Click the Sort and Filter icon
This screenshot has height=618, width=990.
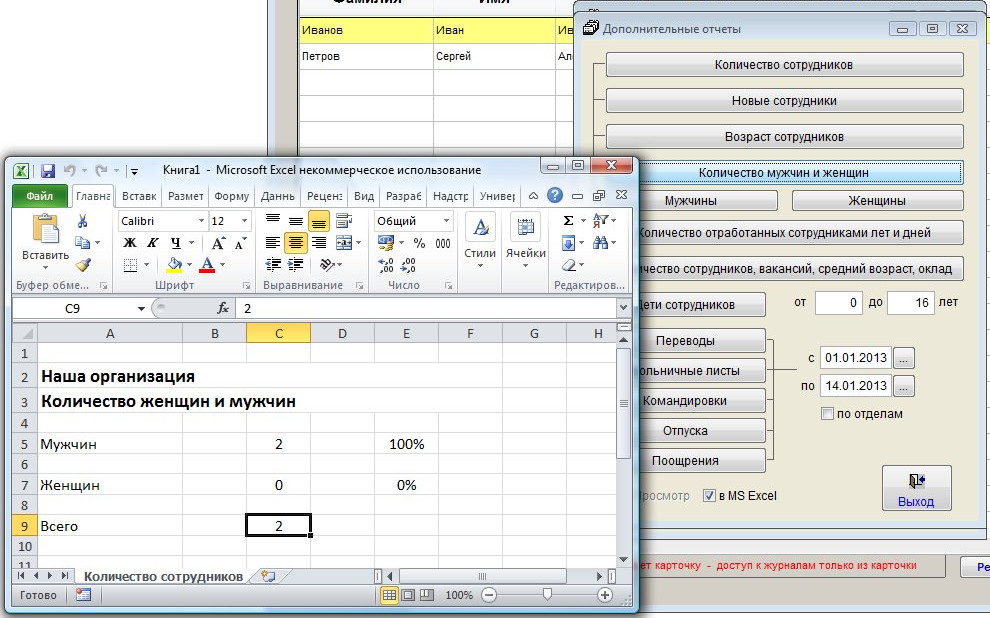tap(600, 220)
